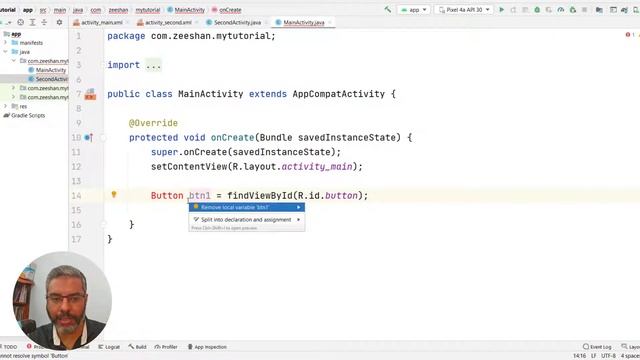Open the Remove local variable submenu arrow

pyautogui.click(x=299, y=207)
